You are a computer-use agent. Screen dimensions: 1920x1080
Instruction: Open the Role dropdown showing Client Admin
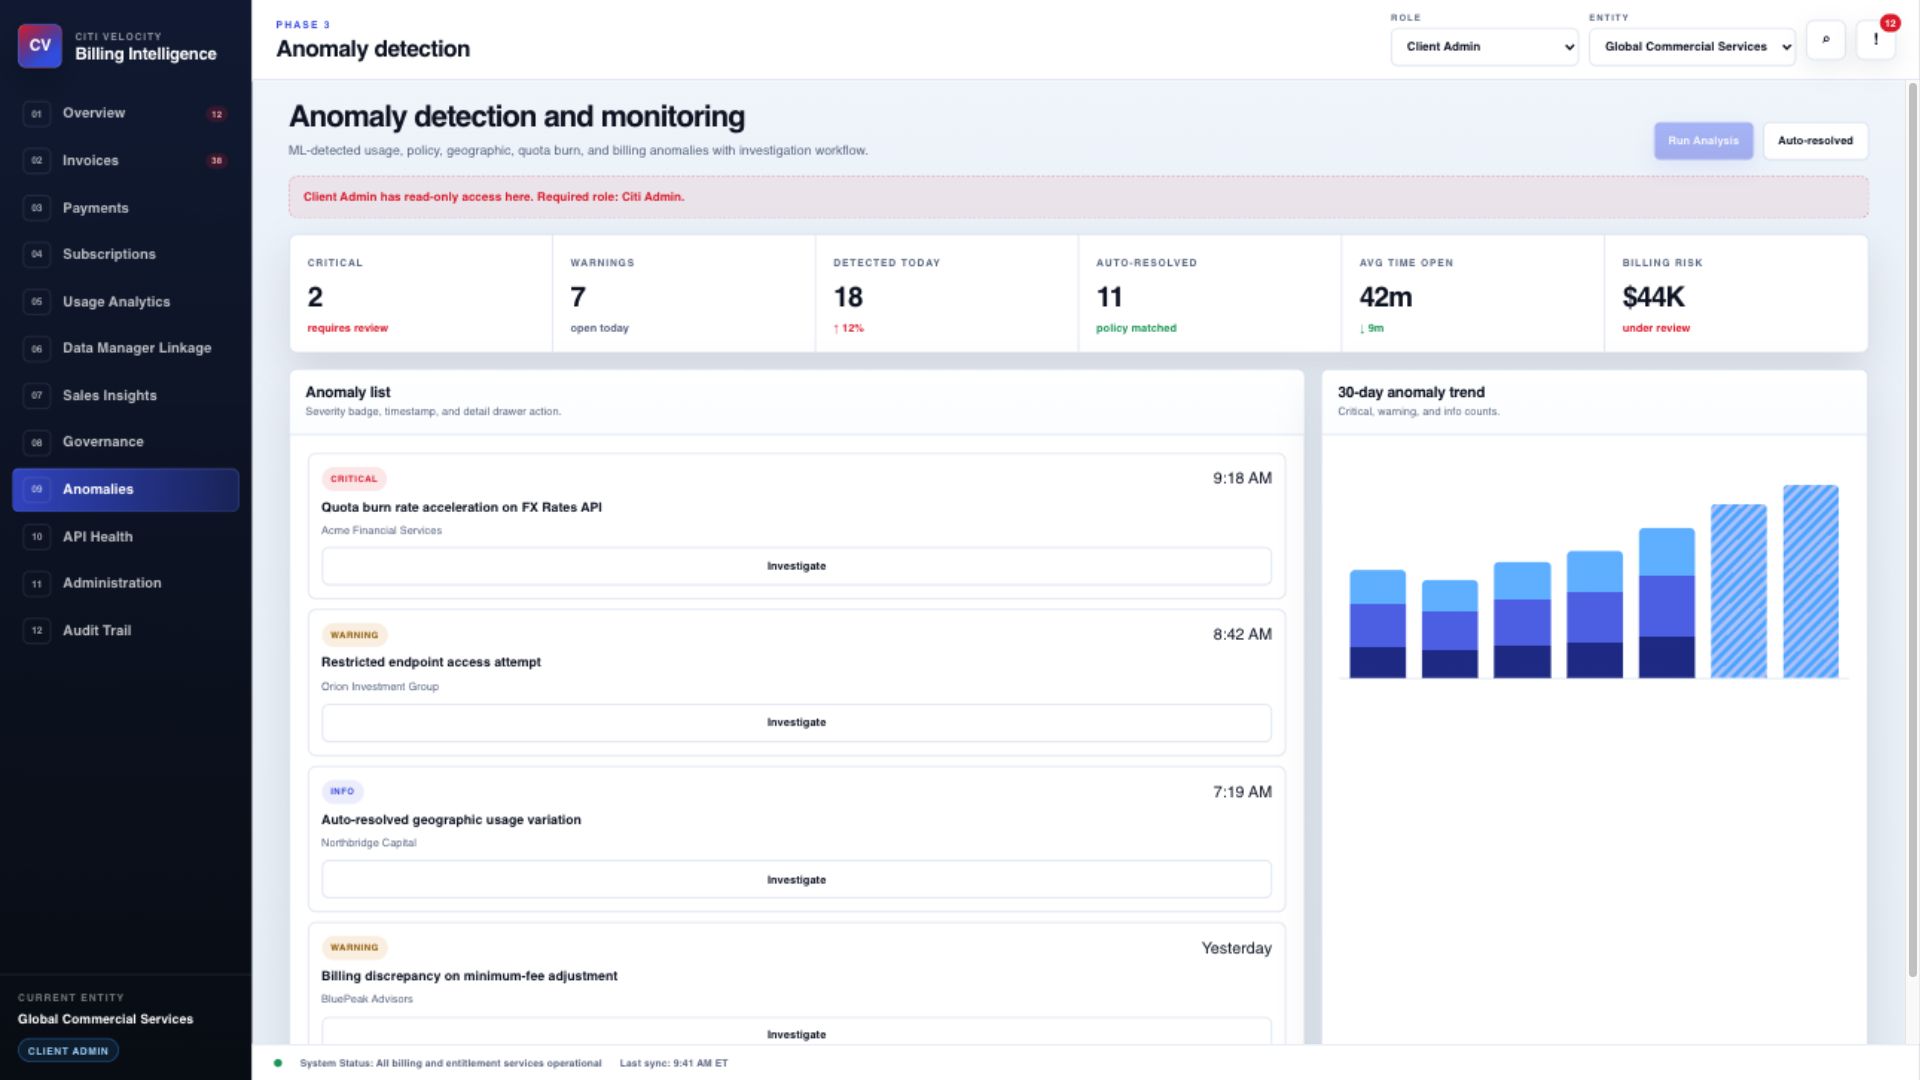[x=1484, y=47]
